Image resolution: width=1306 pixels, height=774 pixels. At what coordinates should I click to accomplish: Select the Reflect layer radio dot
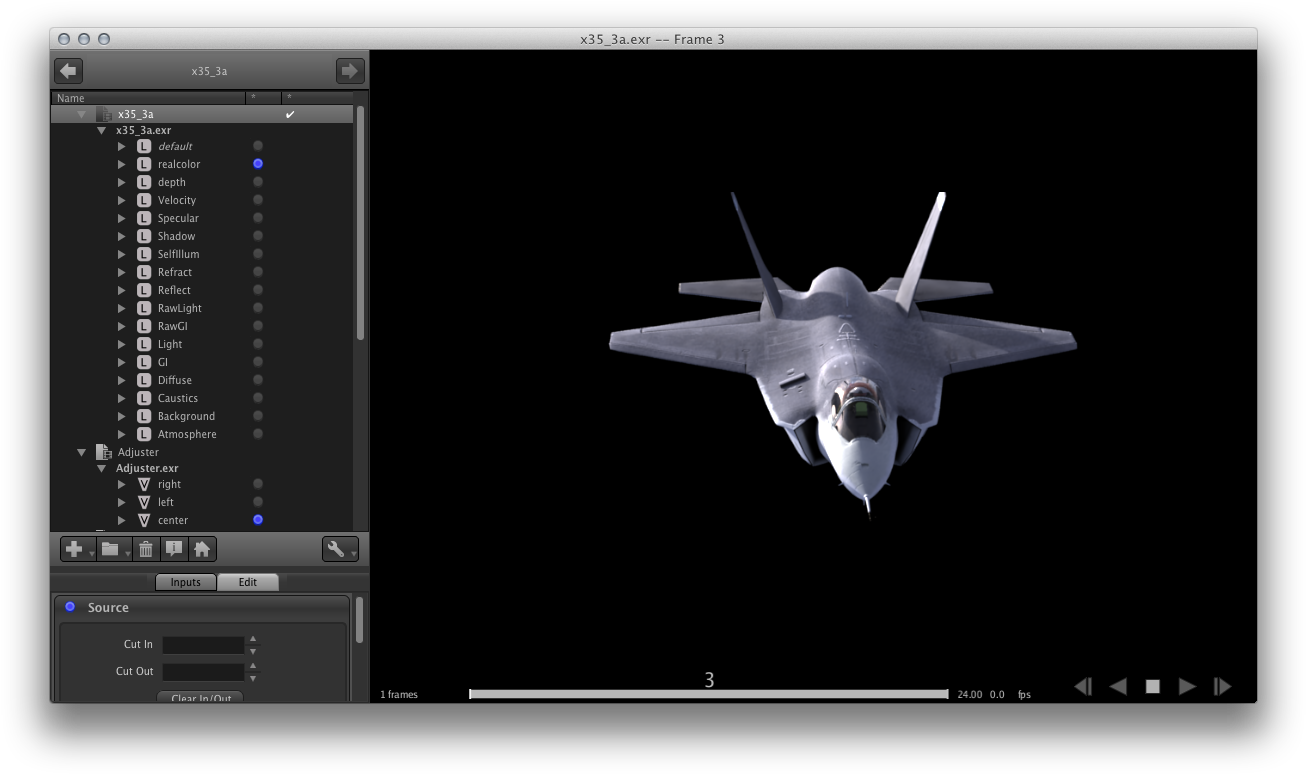(x=258, y=290)
